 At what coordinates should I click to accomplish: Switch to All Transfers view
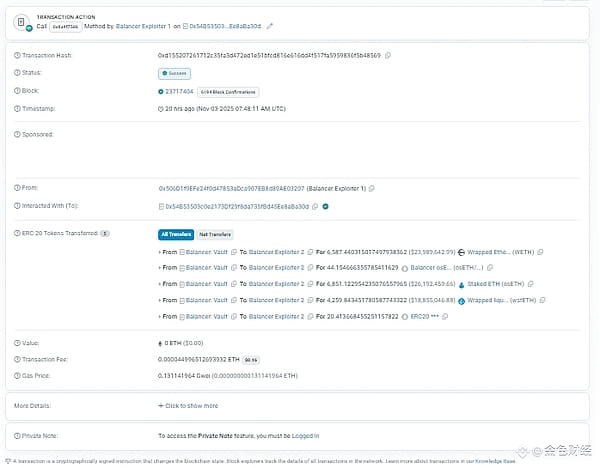tap(176, 234)
